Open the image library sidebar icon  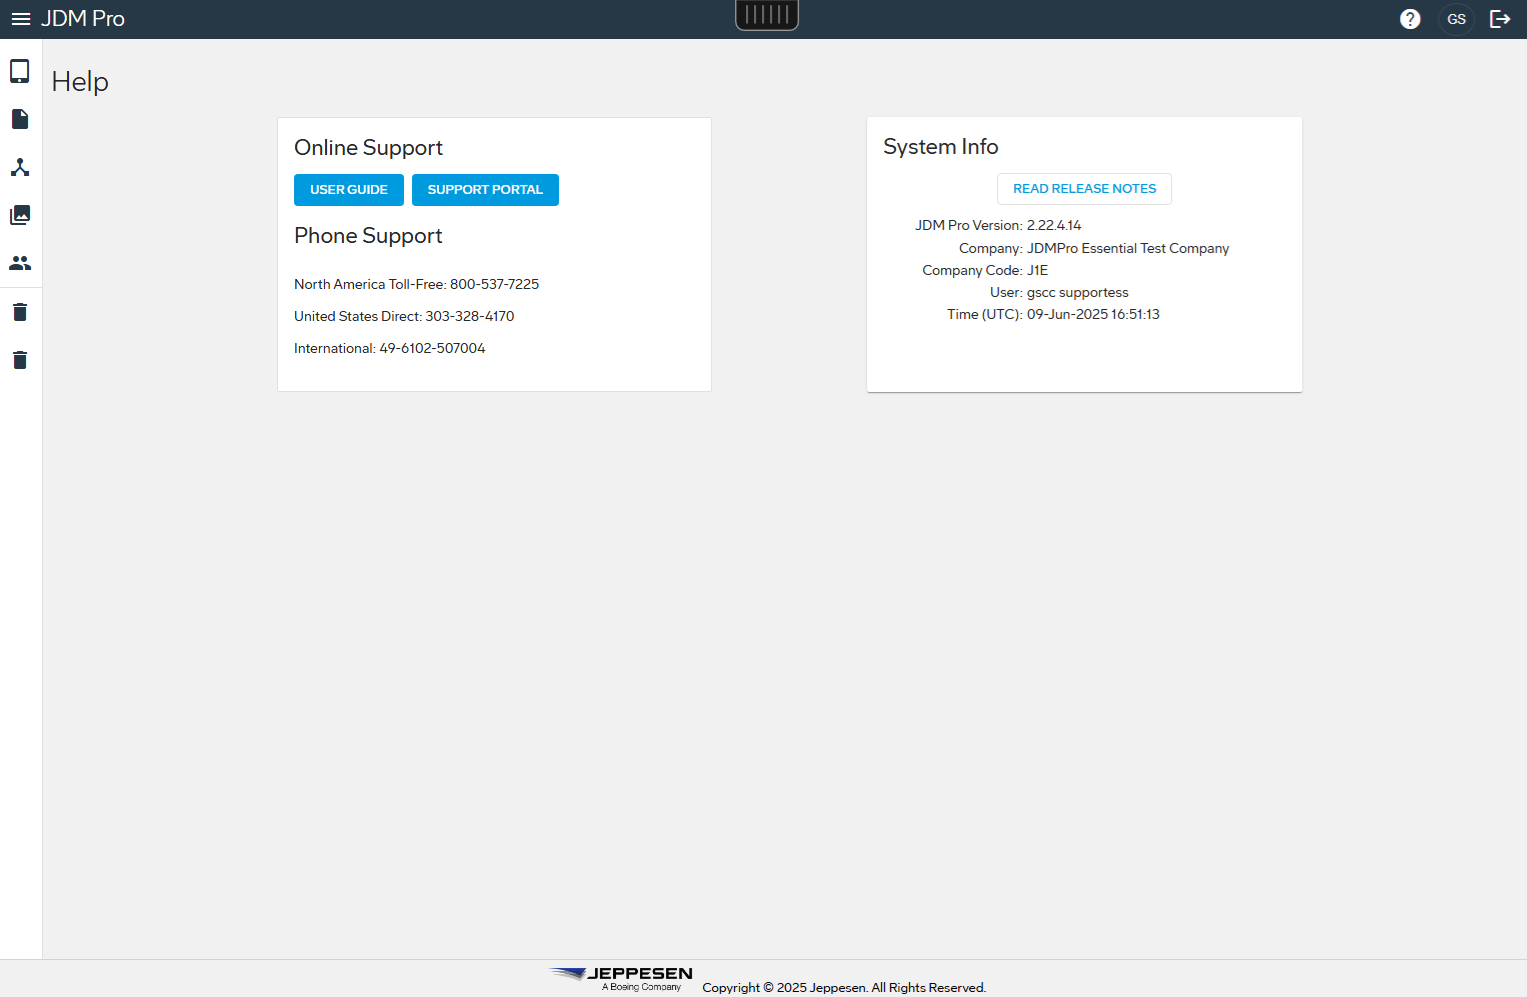click(20, 215)
